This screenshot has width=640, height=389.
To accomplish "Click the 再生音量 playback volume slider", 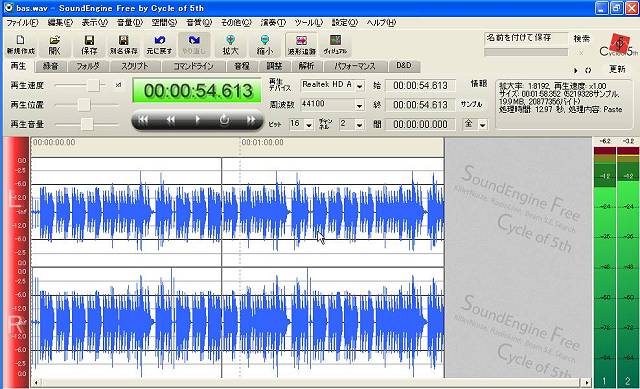I will (x=87, y=124).
